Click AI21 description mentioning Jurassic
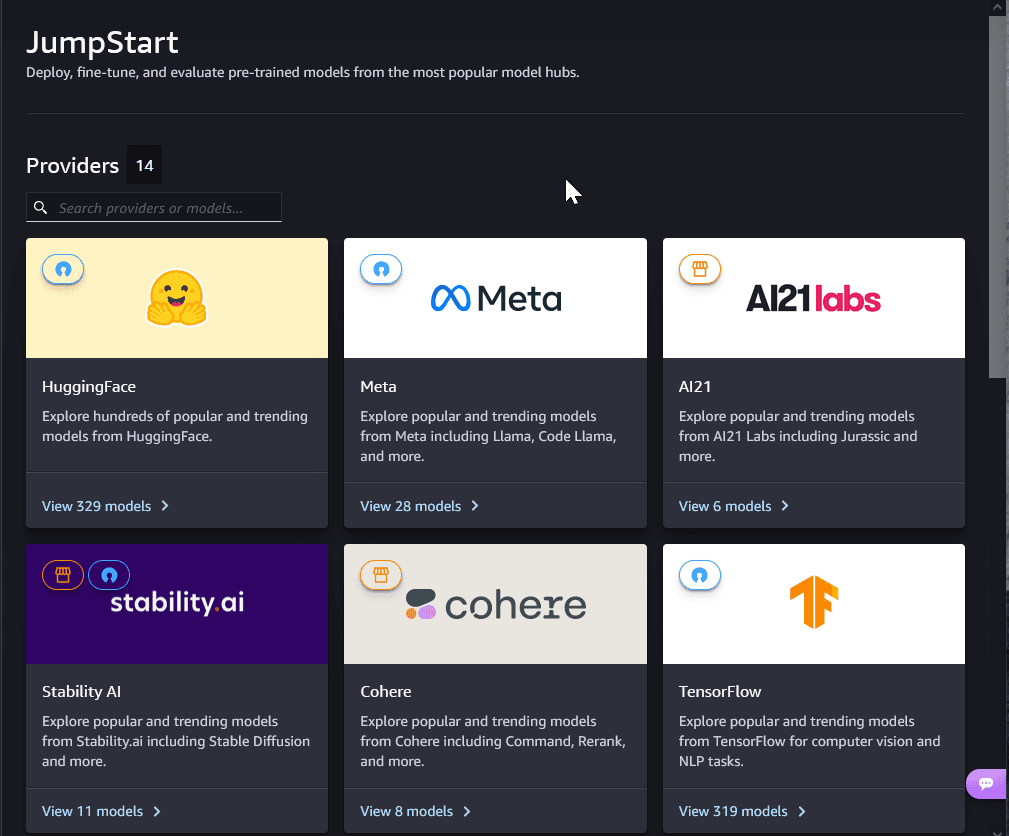 798,436
